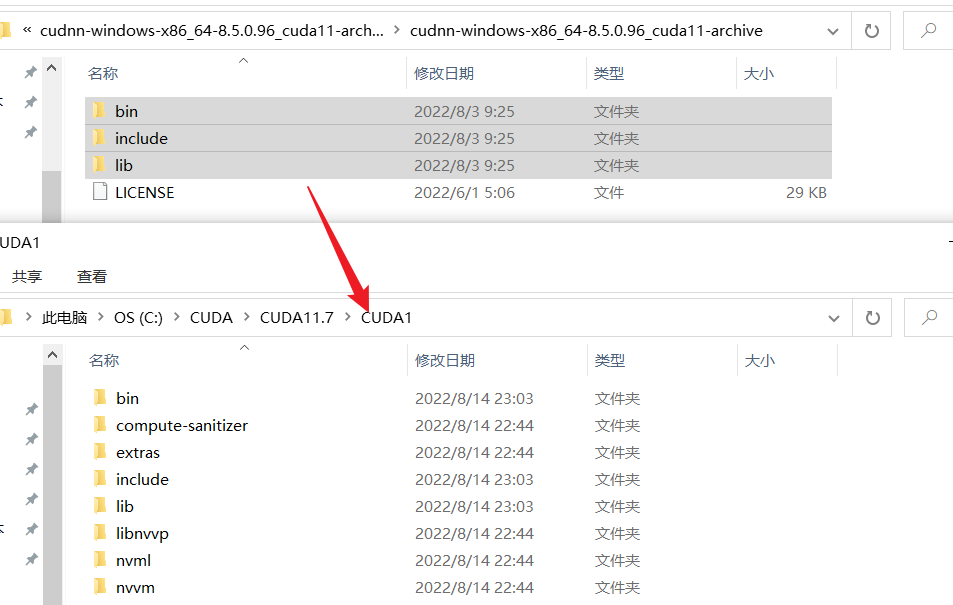
Task: Expand the chevron after CUDA11.7 in the breadcrumb
Action: [347, 318]
